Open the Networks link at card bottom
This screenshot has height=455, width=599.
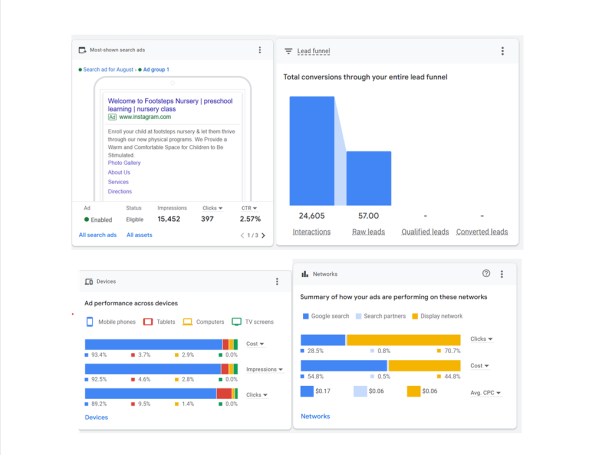click(315, 416)
